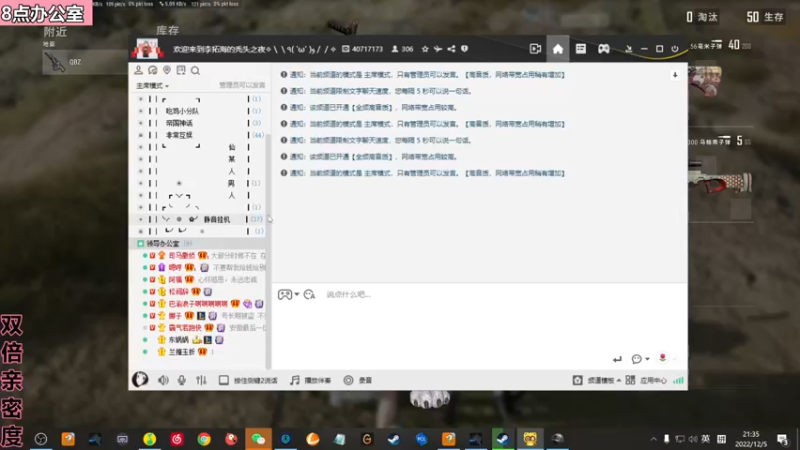
Task: Open the gamepad icon in chat input bar
Action: (x=285, y=294)
